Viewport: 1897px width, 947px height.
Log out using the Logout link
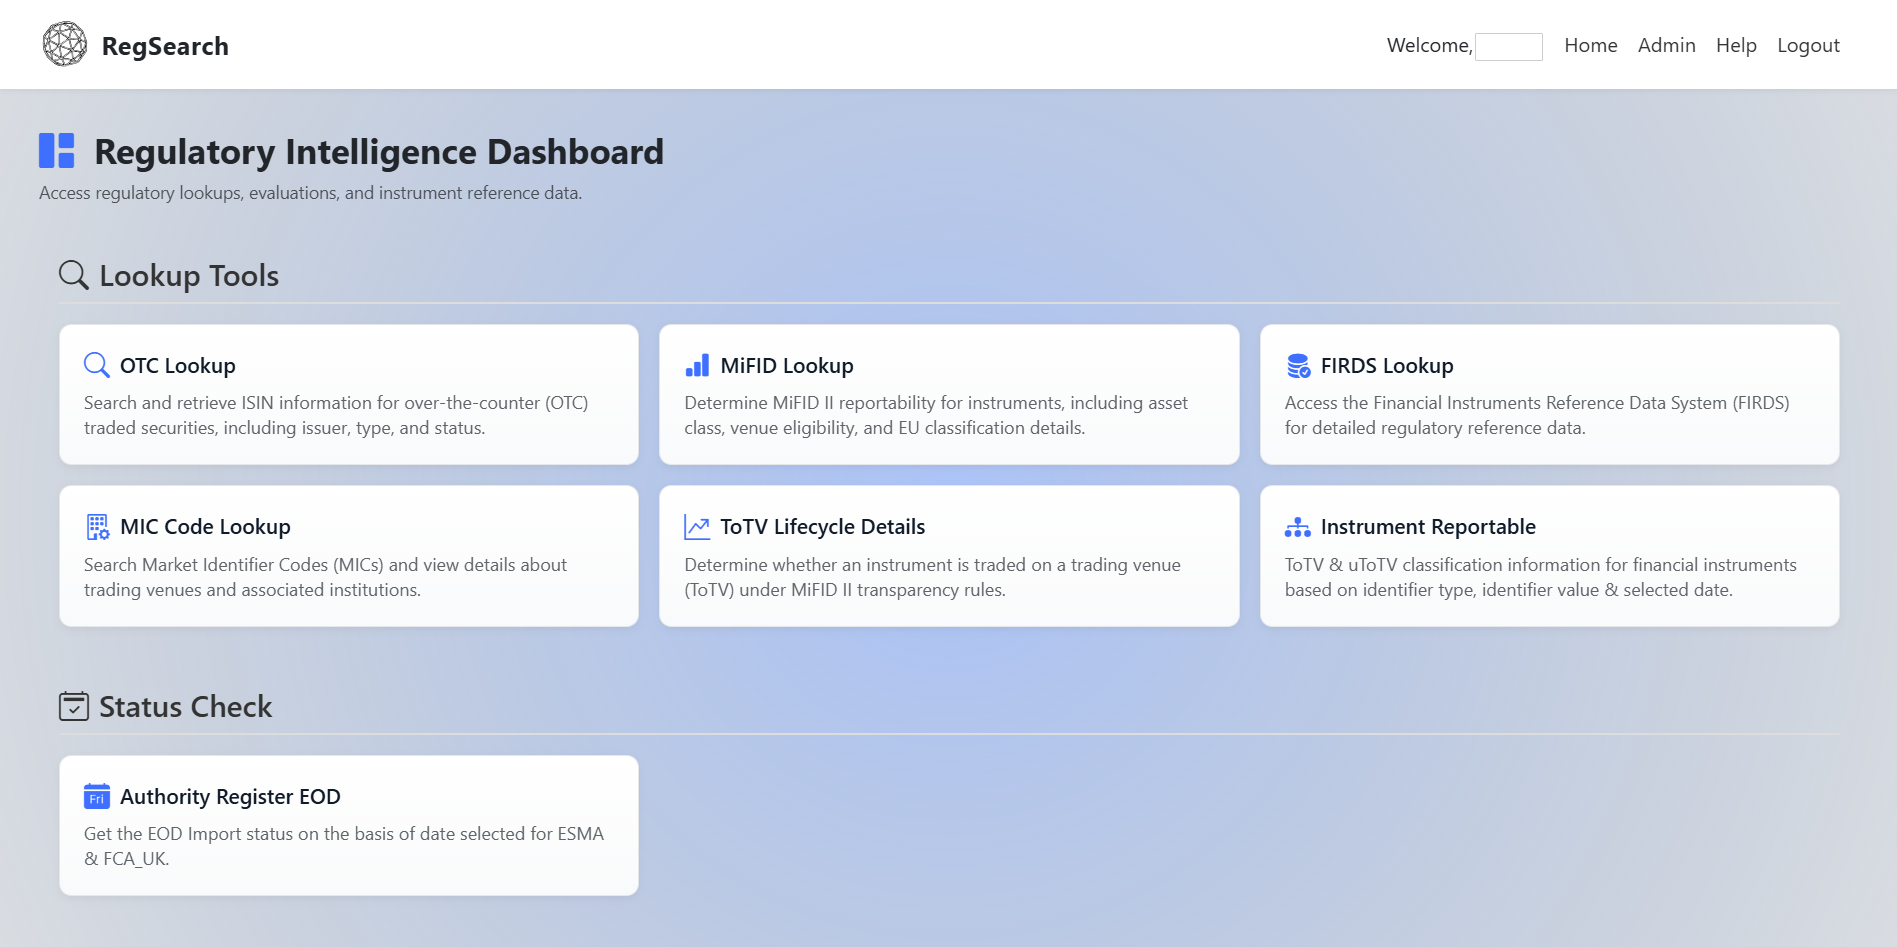coord(1808,45)
